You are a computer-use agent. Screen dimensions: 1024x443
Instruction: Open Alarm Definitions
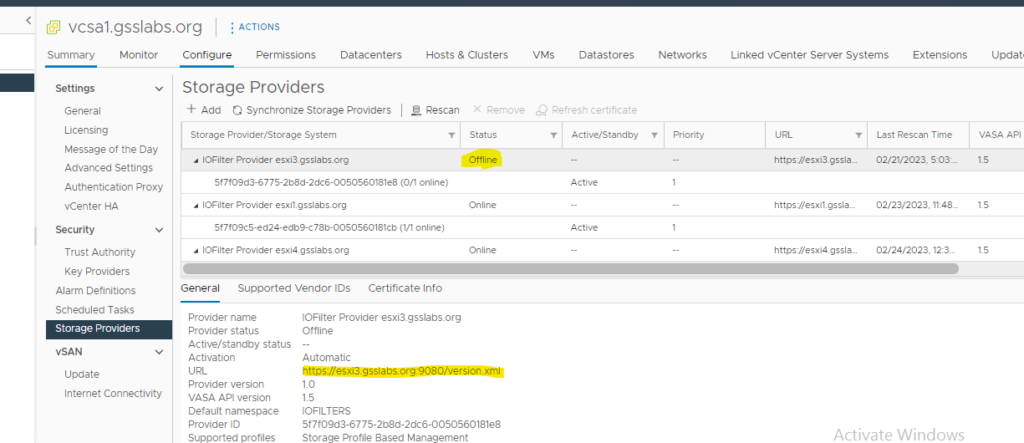pos(95,291)
